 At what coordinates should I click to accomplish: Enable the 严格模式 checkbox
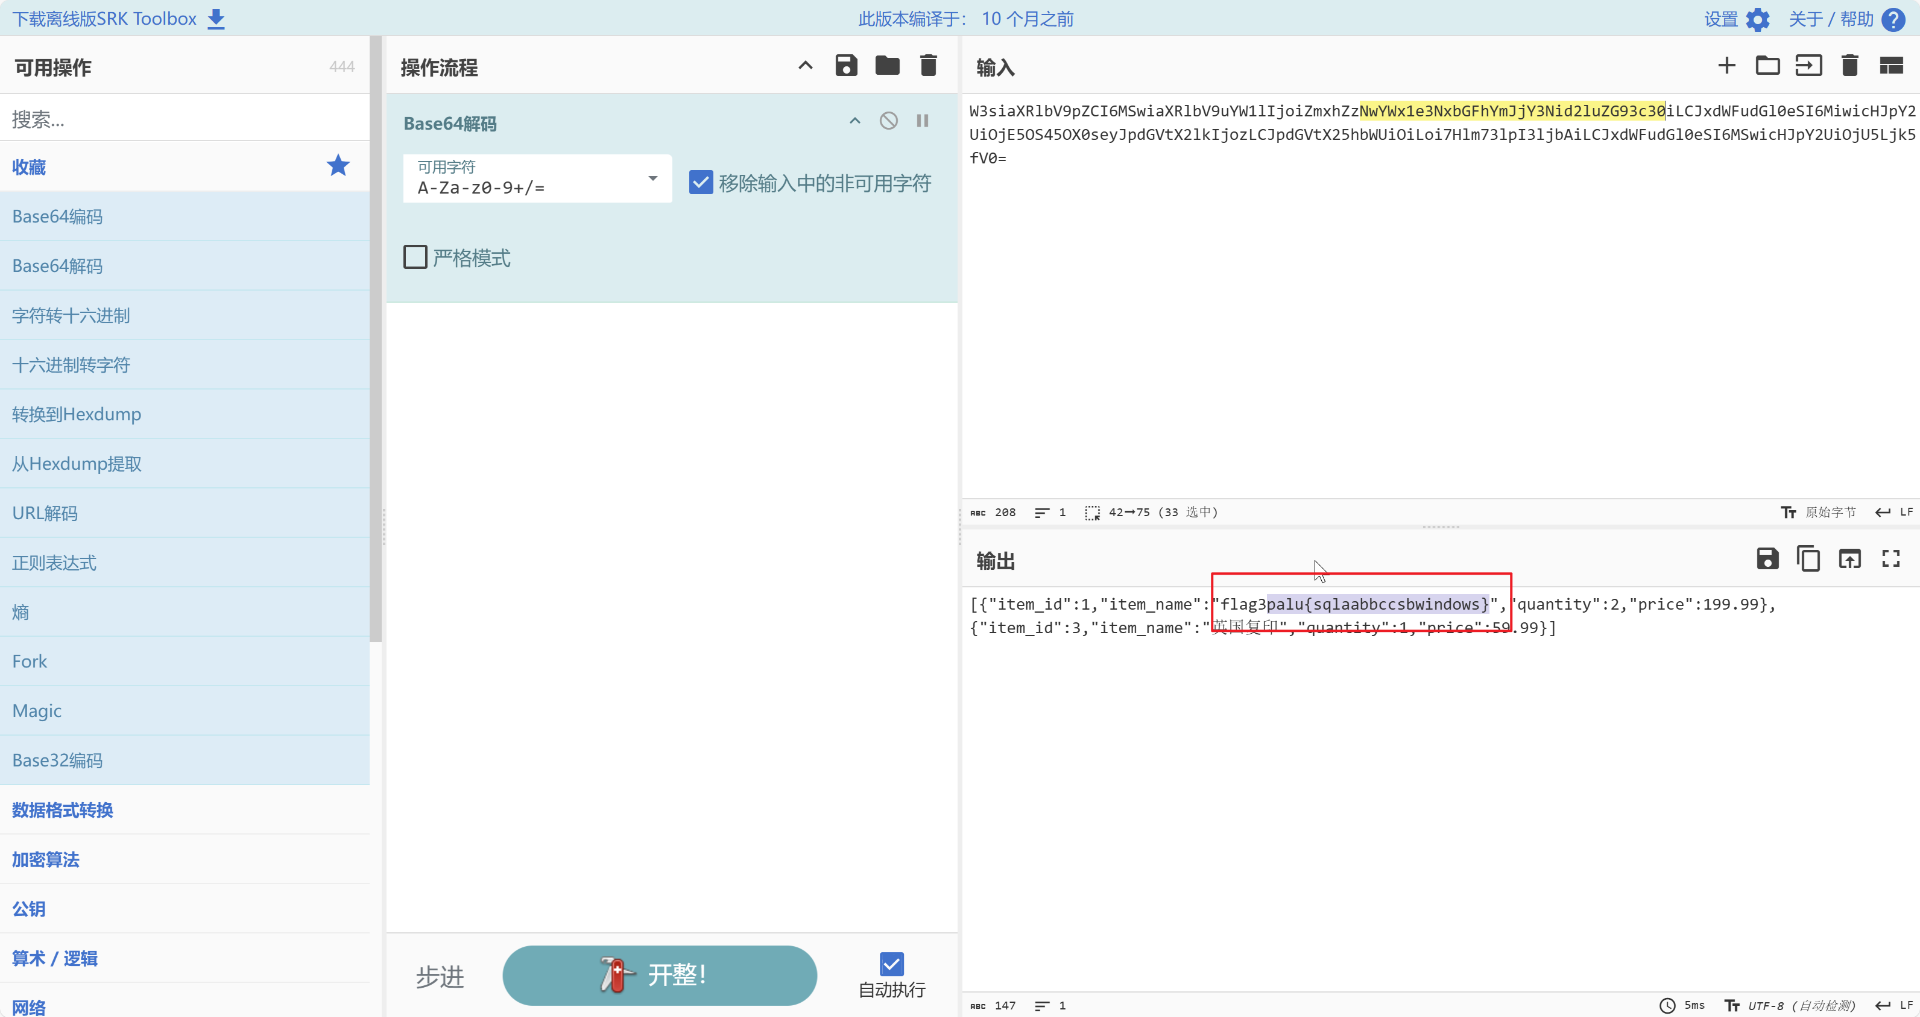coord(415,257)
